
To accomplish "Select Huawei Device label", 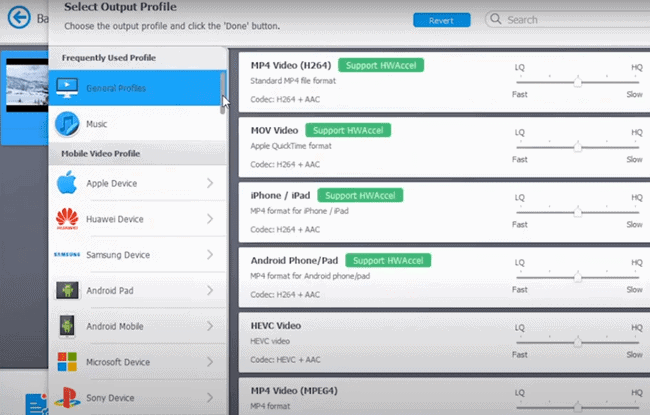I will coord(115,219).
